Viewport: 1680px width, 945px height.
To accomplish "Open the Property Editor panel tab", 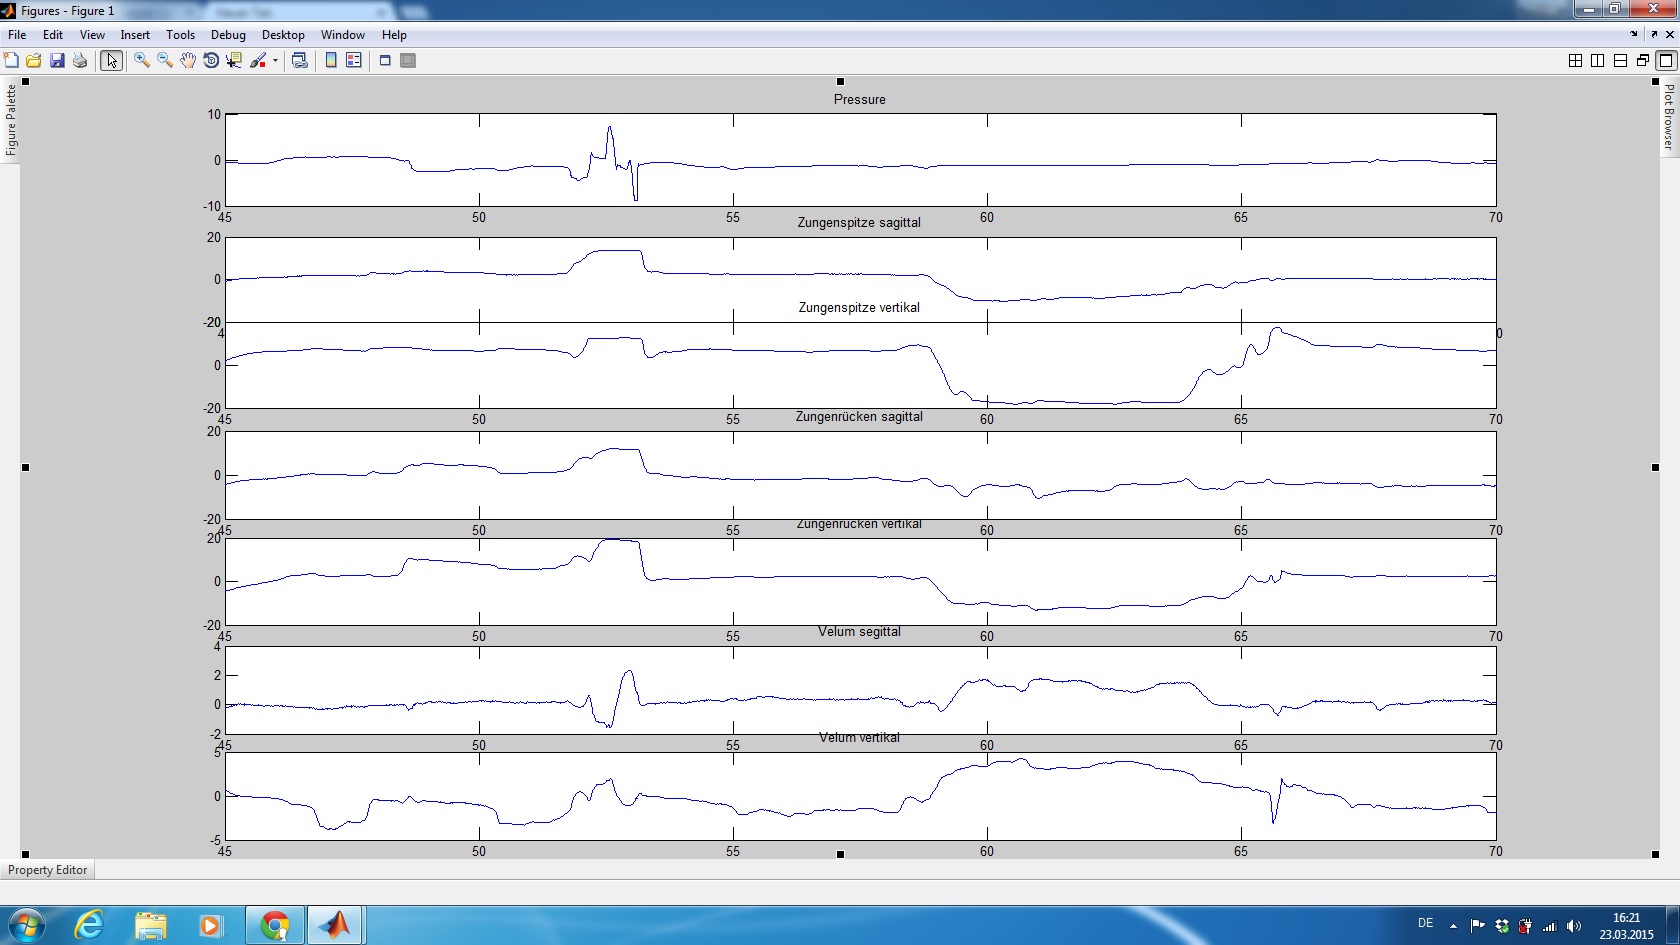I will (x=47, y=870).
